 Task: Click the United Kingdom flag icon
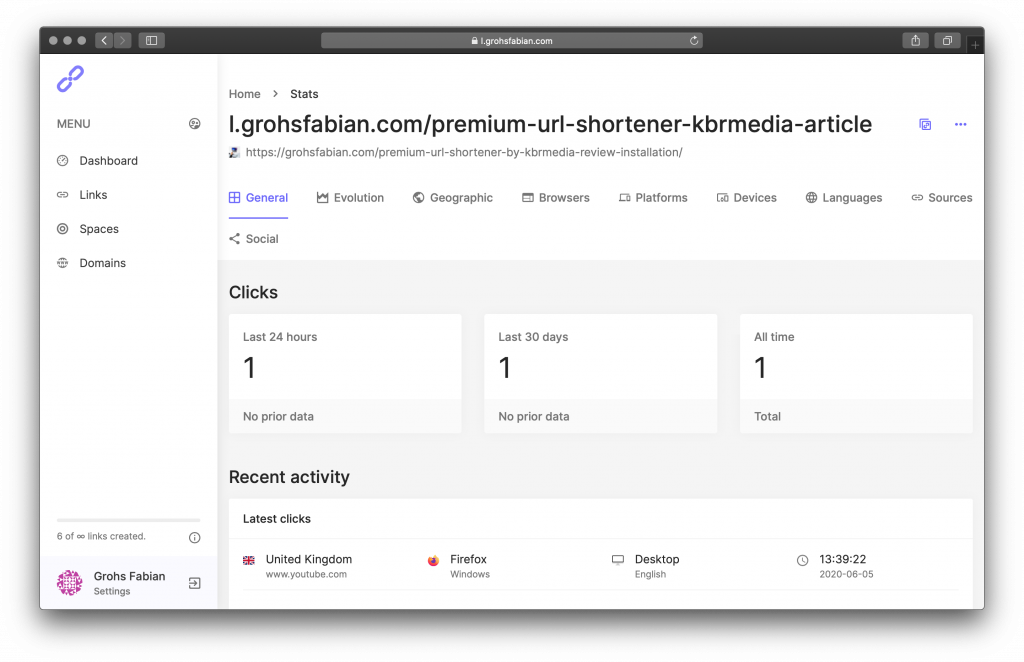[249, 560]
